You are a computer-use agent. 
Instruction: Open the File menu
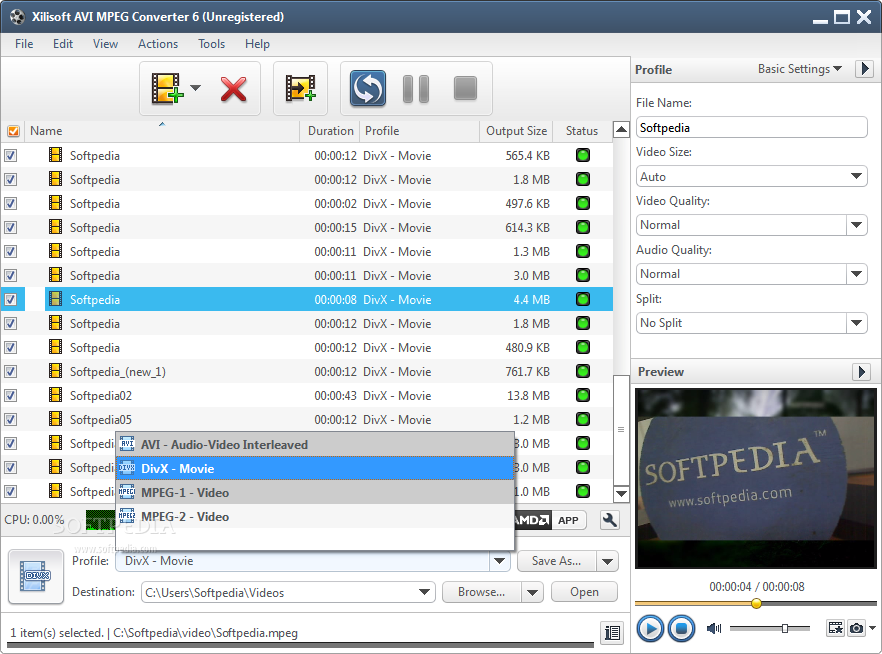click(x=24, y=44)
